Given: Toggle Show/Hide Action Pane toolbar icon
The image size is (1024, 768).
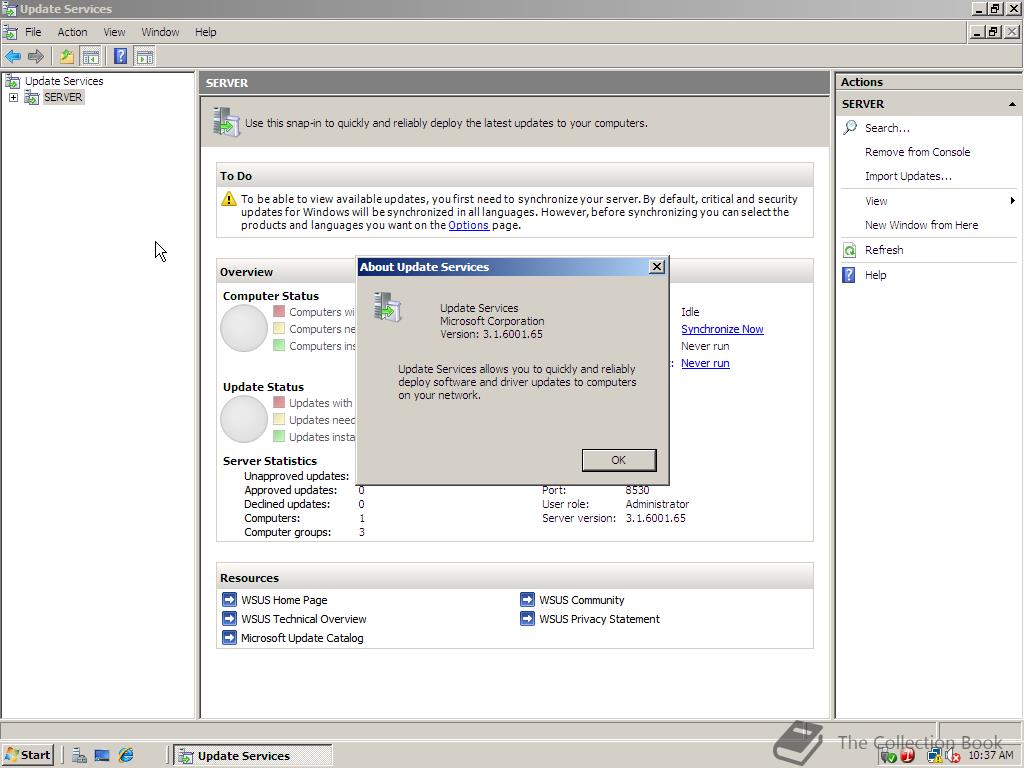Looking at the screenshot, I should 144,57.
